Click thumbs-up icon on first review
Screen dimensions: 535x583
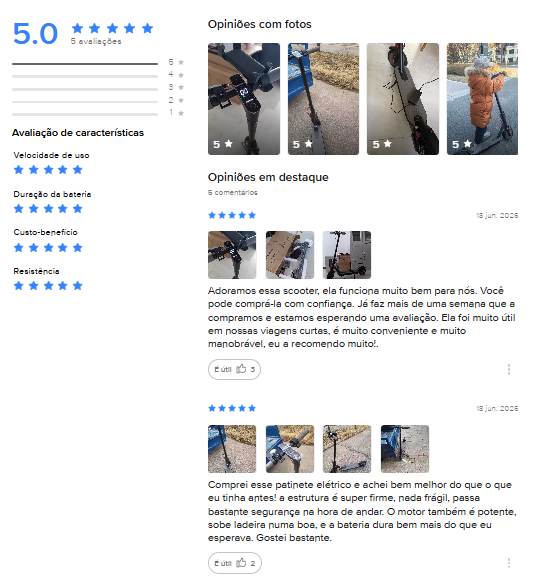pos(241,369)
